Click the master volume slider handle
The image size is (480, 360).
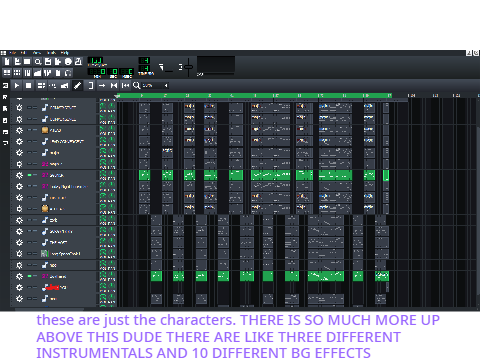tap(189, 67)
